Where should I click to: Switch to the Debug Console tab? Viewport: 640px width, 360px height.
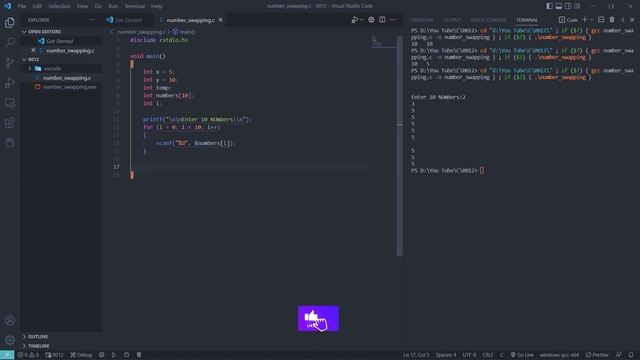click(x=488, y=20)
